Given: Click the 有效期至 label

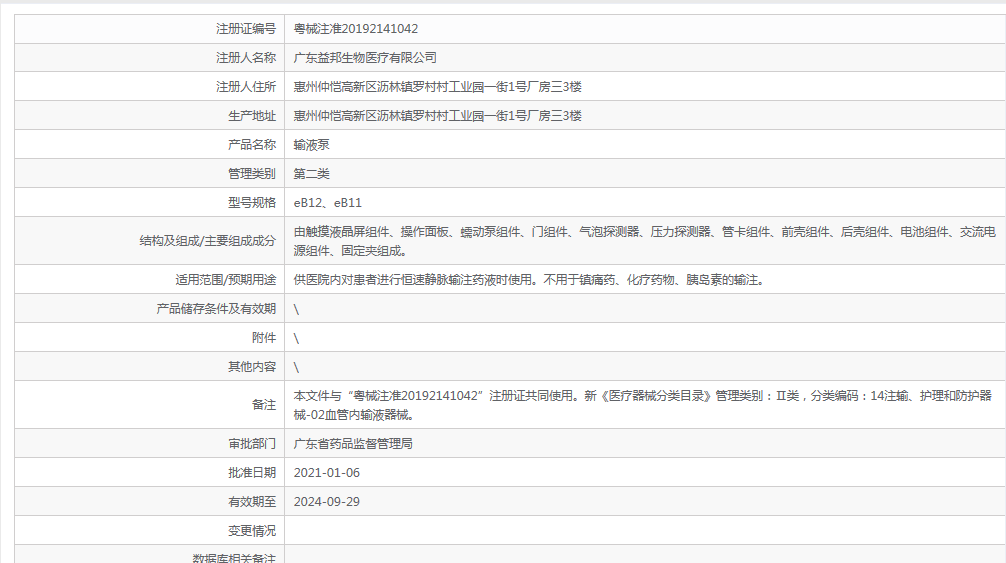Looking at the screenshot, I should 252,501.
